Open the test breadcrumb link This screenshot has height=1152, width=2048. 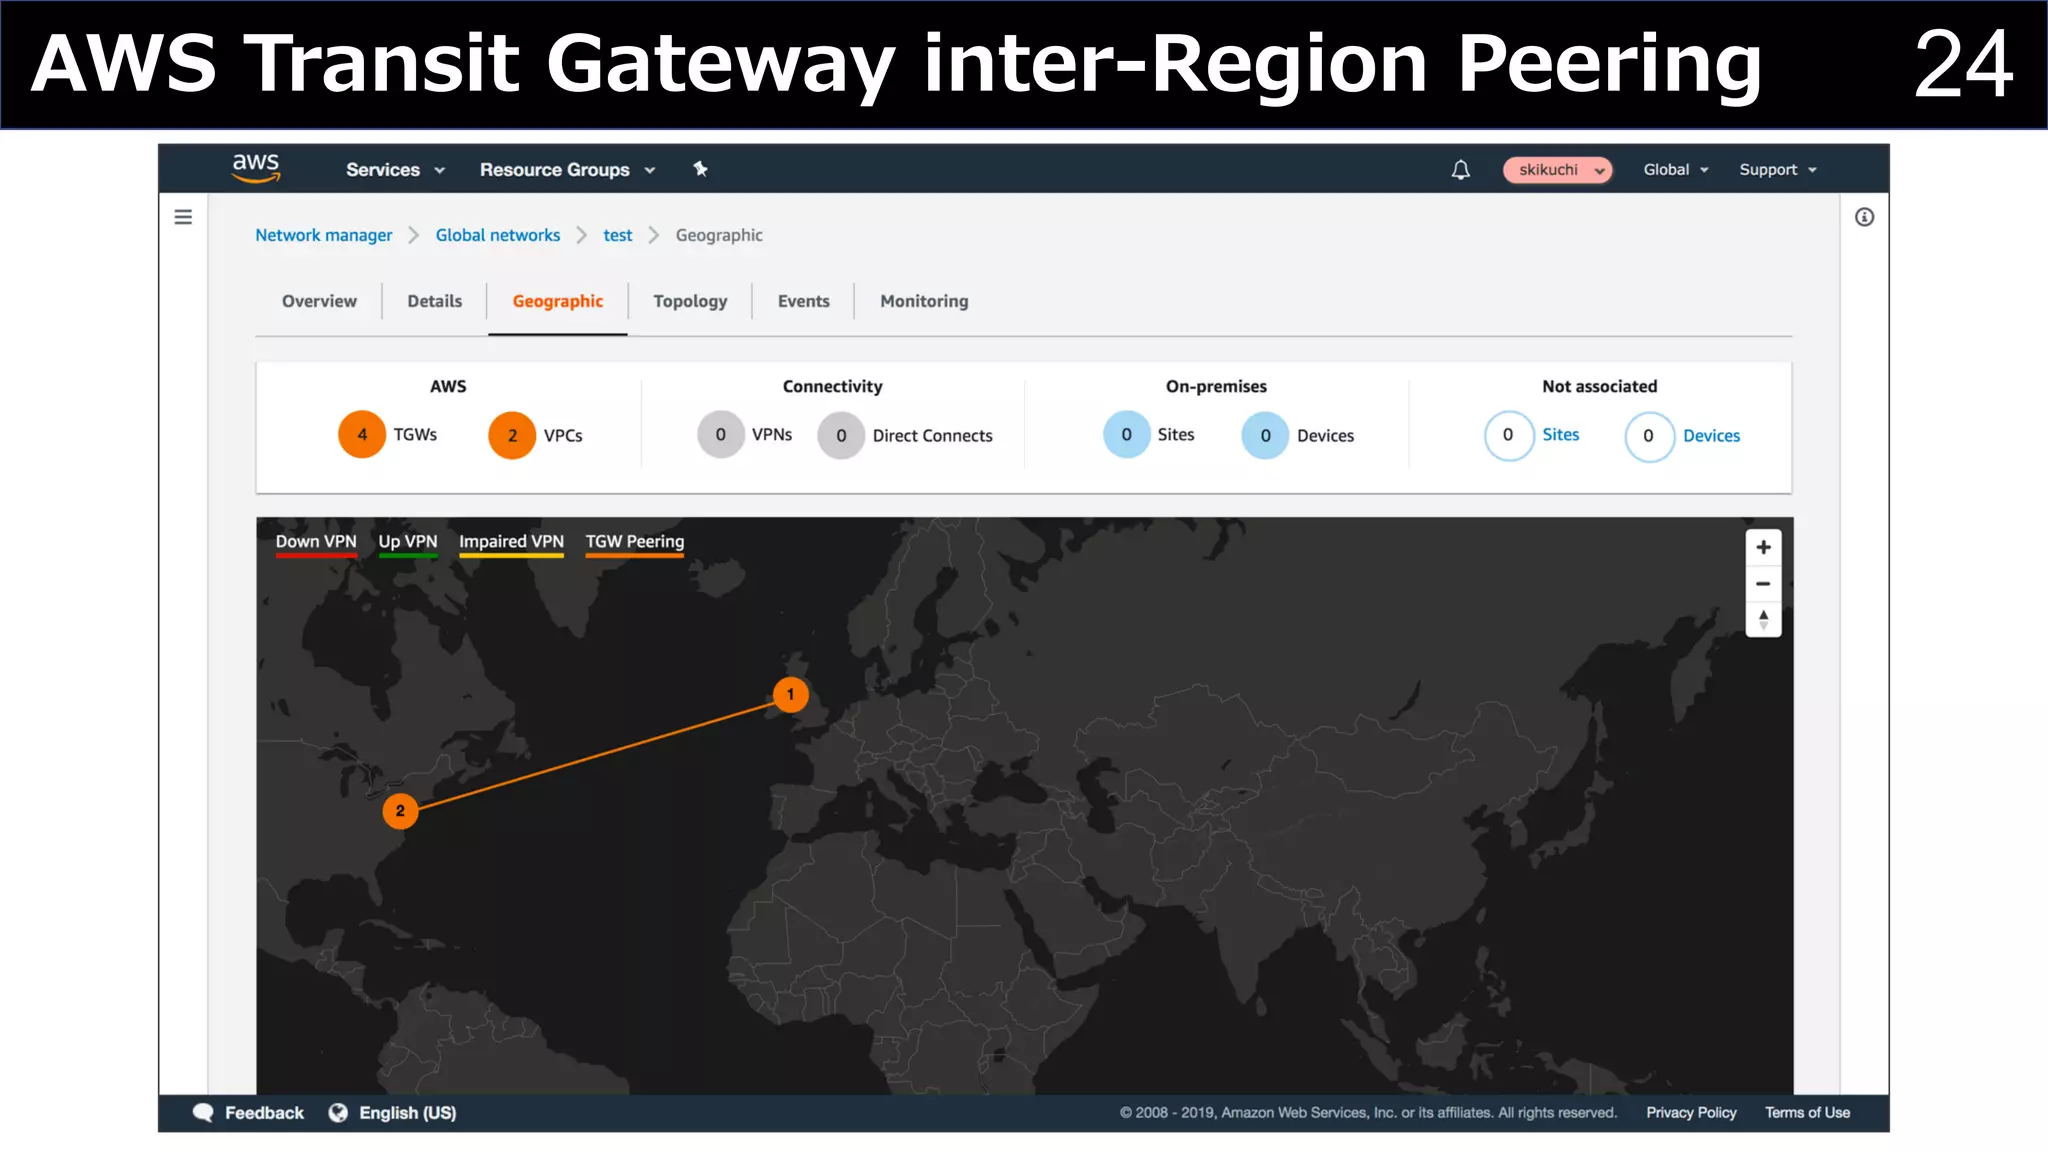click(617, 235)
